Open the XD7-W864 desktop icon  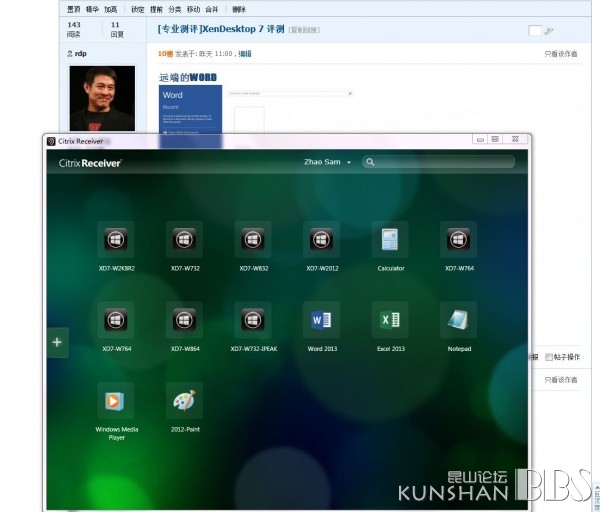pyautogui.click(x=184, y=320)
